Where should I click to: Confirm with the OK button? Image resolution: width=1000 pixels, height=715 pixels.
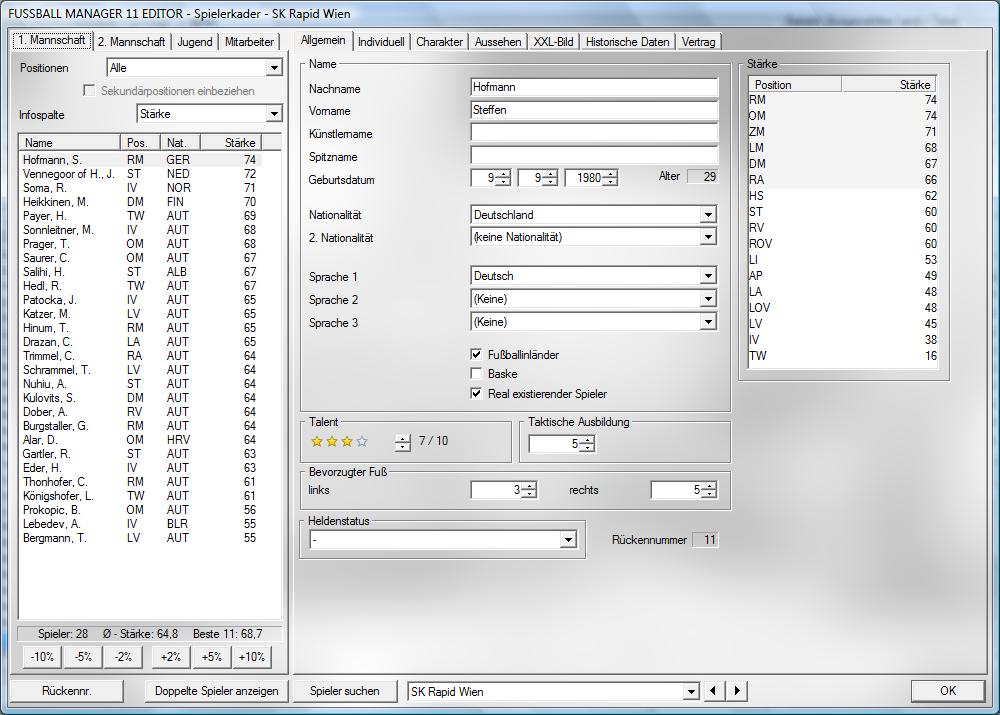tap(948, 690)
